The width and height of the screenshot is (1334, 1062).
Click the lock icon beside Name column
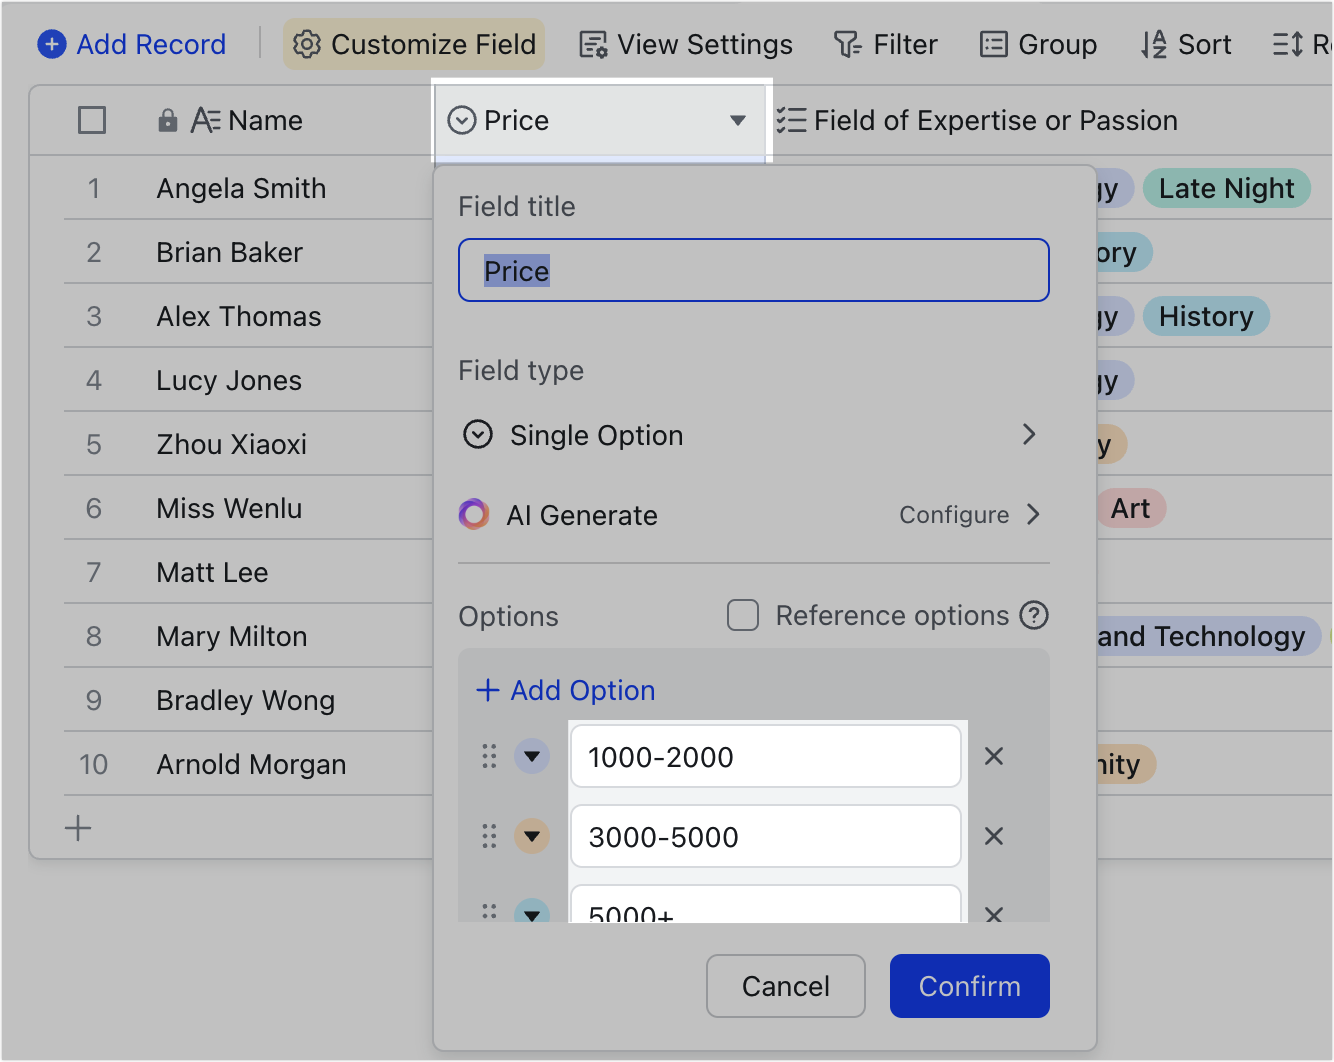168,121
